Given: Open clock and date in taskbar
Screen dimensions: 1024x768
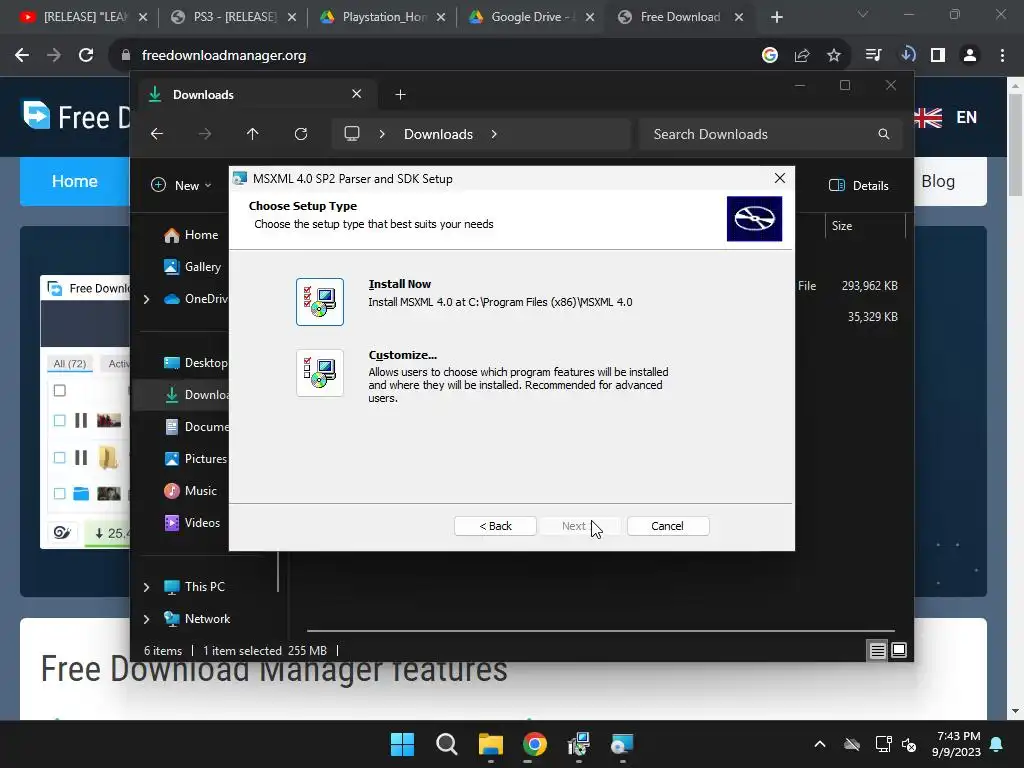Looking at the screenshot, I should point(957,744).
